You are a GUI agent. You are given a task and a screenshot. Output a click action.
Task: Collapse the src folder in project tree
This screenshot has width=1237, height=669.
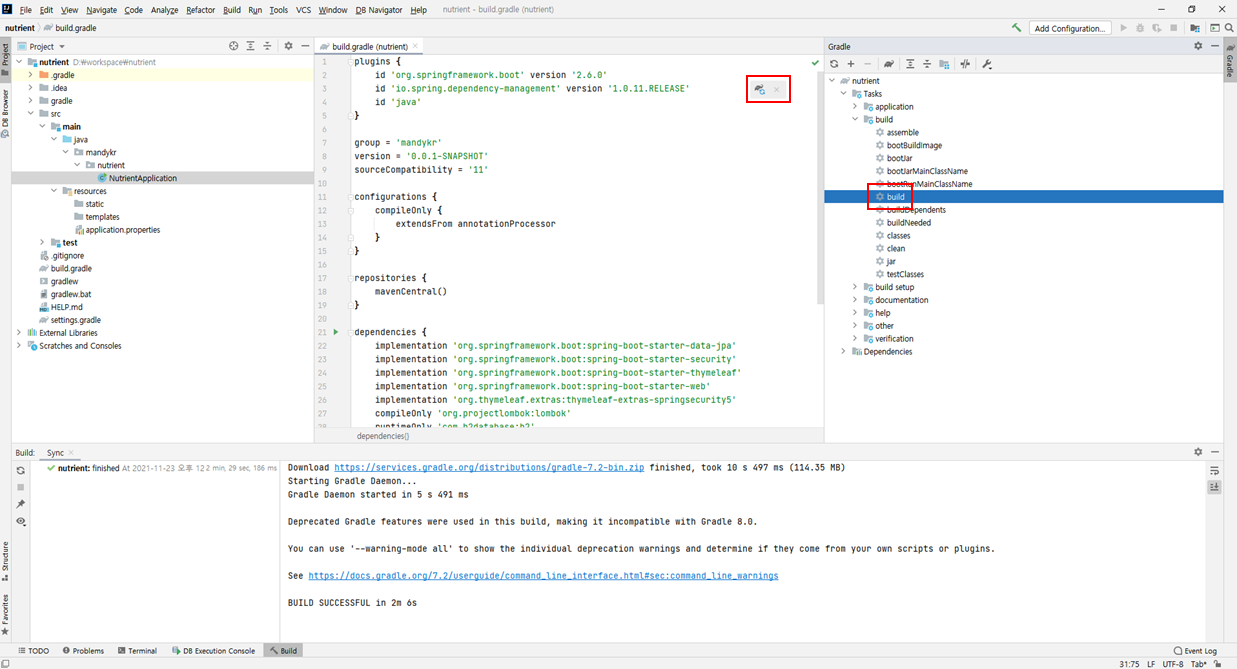(32, 114)
